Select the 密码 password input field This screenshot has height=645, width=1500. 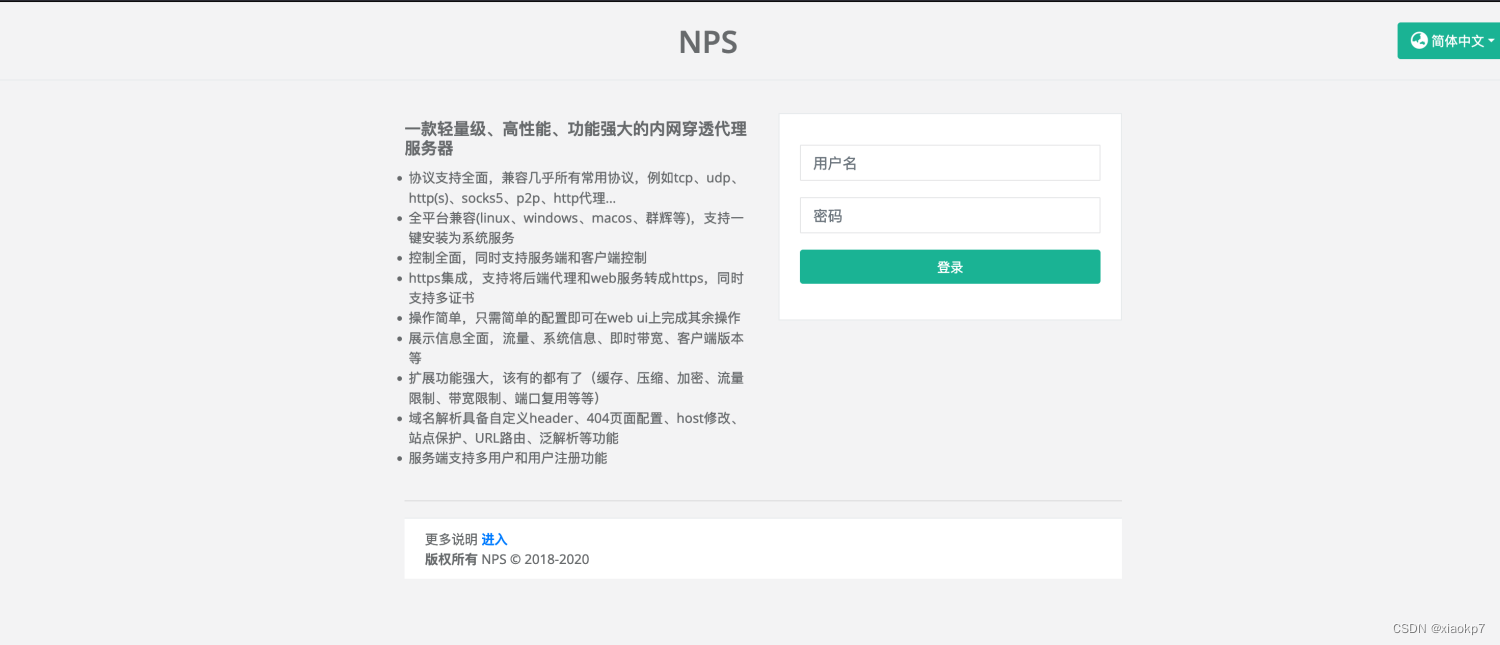[949, 215]
